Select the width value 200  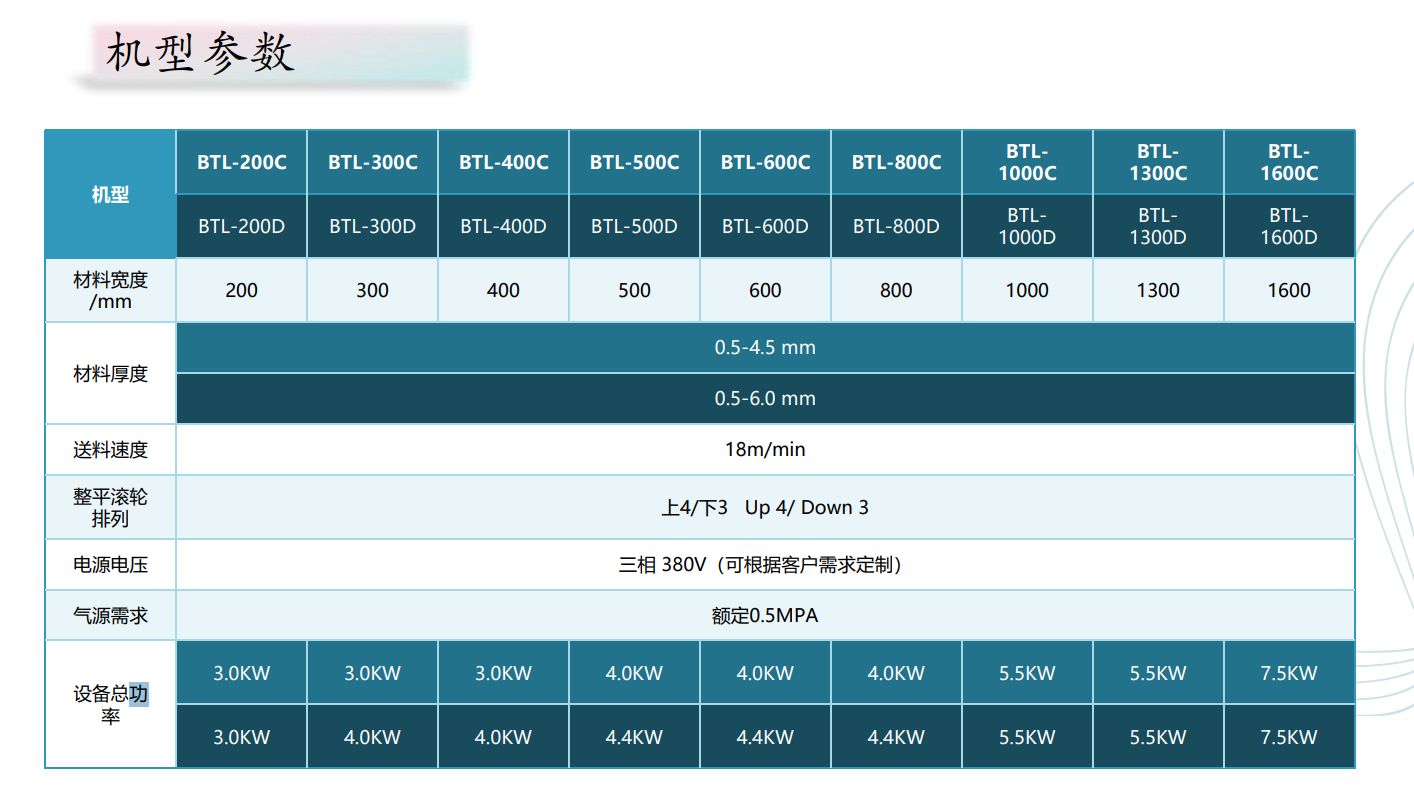pos(241,290)
